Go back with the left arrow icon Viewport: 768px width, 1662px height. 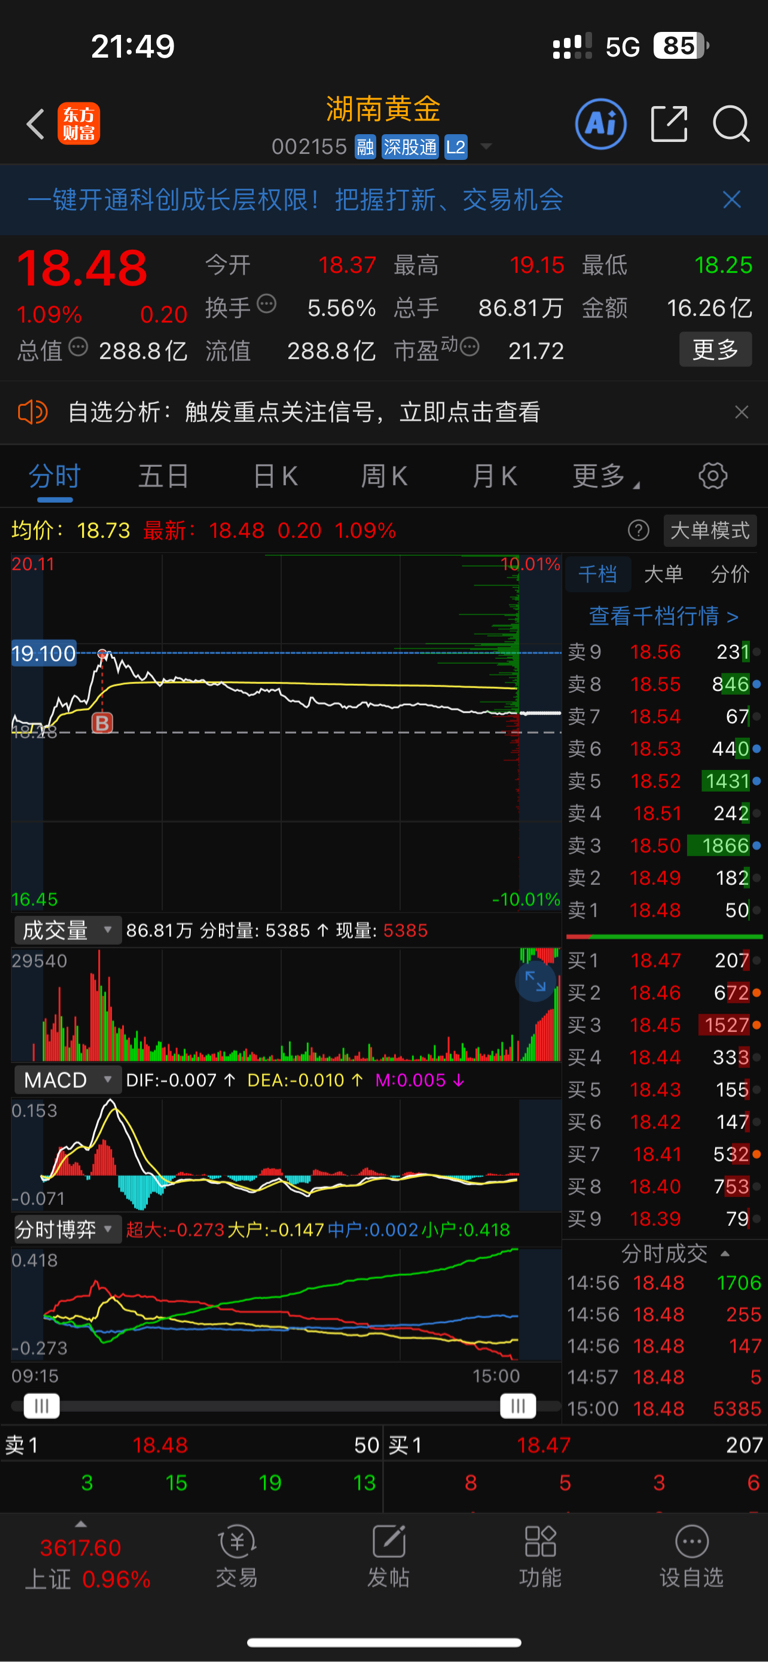[36, 124]
